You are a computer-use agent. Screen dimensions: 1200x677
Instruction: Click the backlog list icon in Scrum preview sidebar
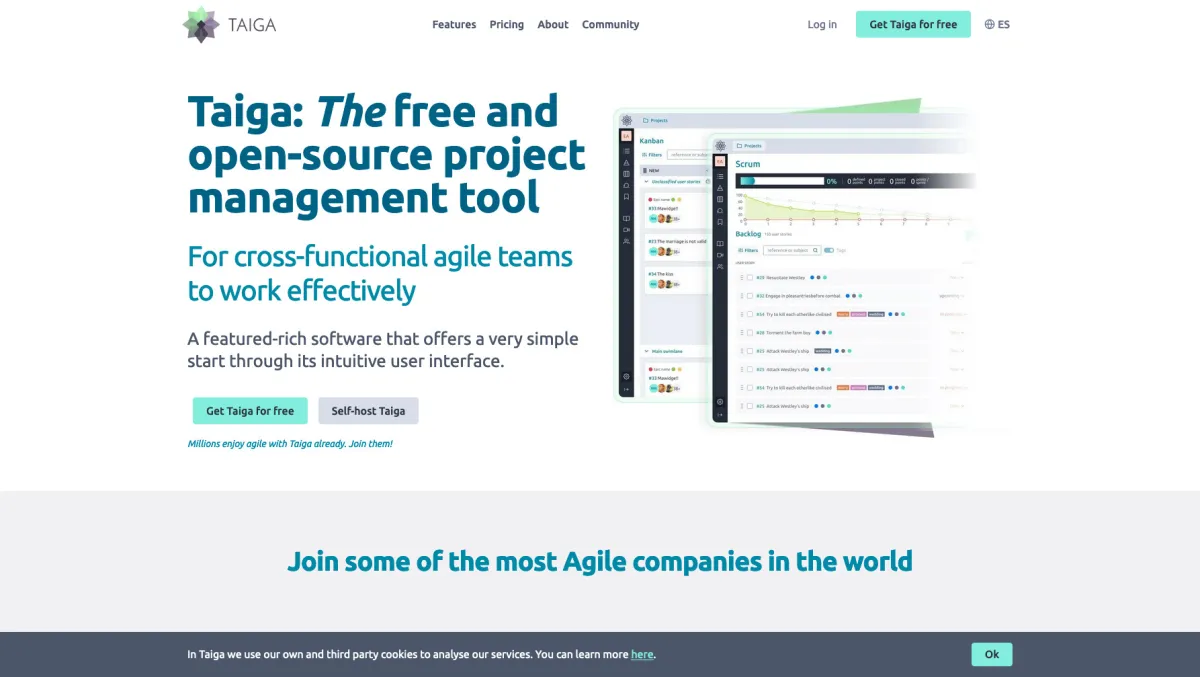pyautogui.click(x=720, y=176)
